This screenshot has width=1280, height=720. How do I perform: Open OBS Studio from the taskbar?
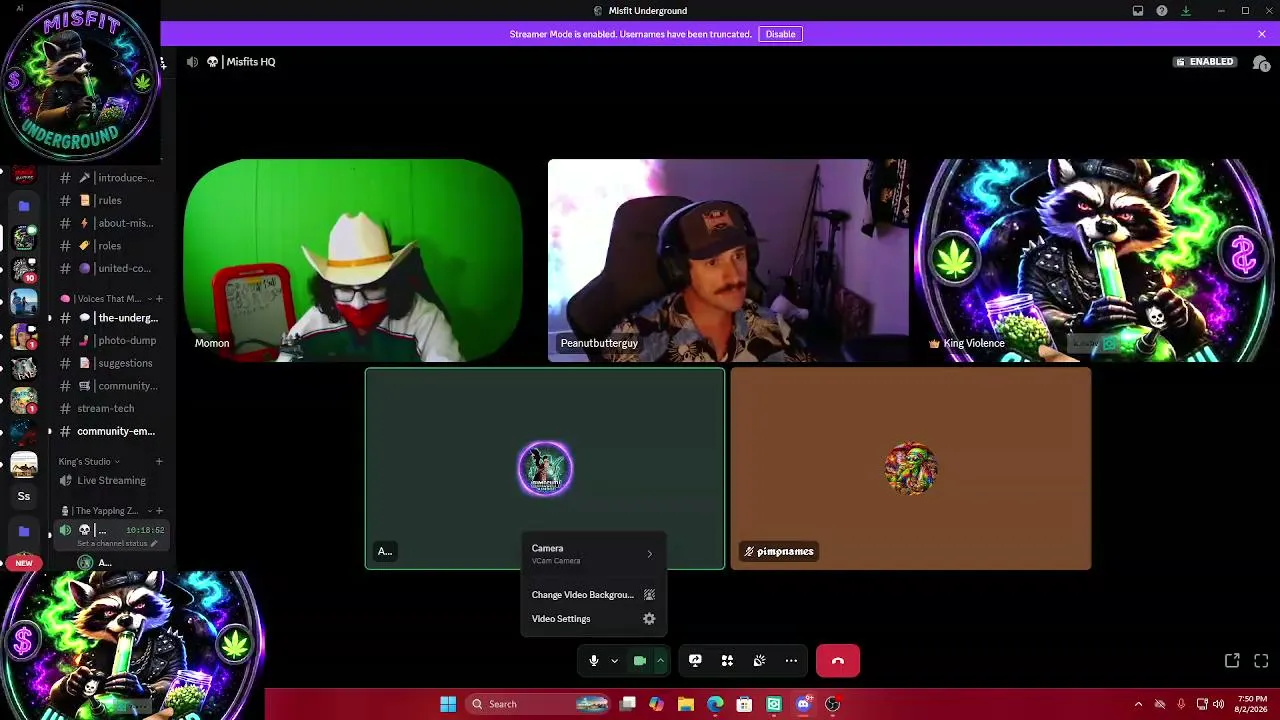pos(832,704)
